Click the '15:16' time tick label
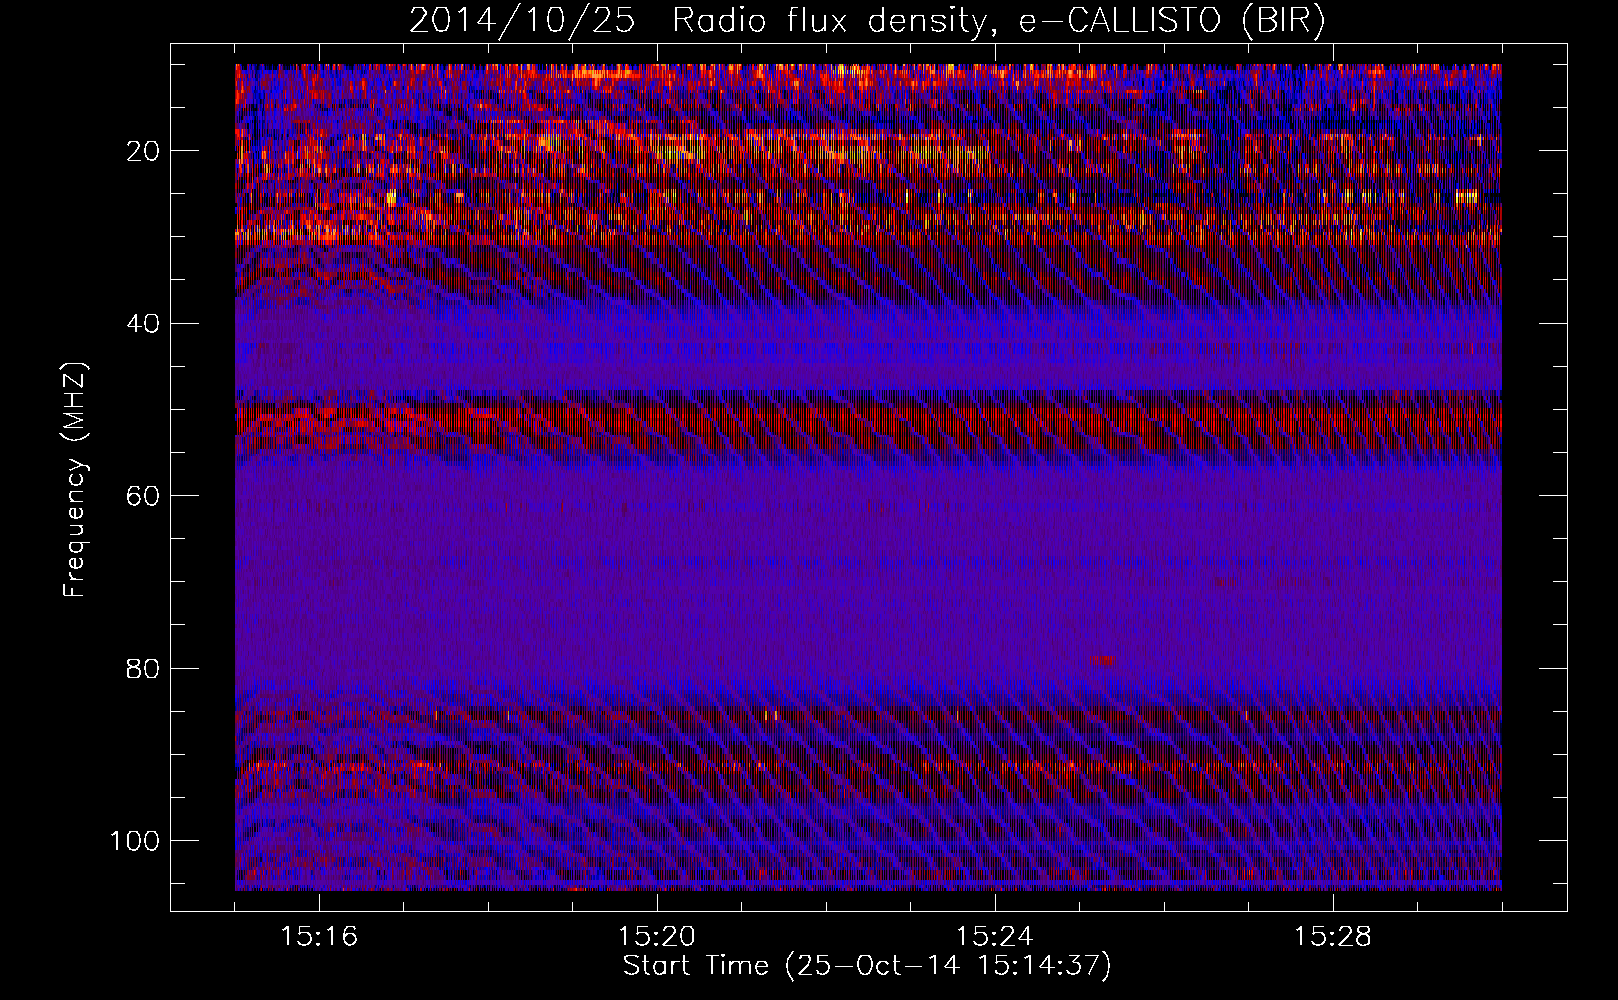Screen dimensions: 1618x1000 coord(319,937)
